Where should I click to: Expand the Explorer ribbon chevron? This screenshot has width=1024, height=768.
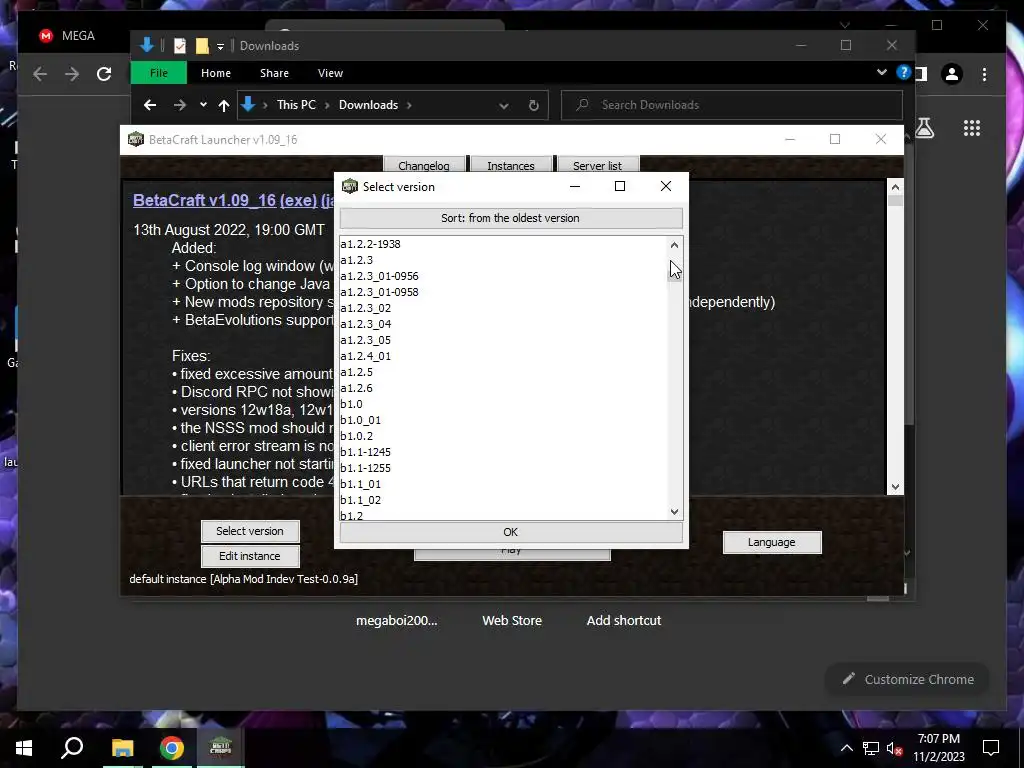882,72
